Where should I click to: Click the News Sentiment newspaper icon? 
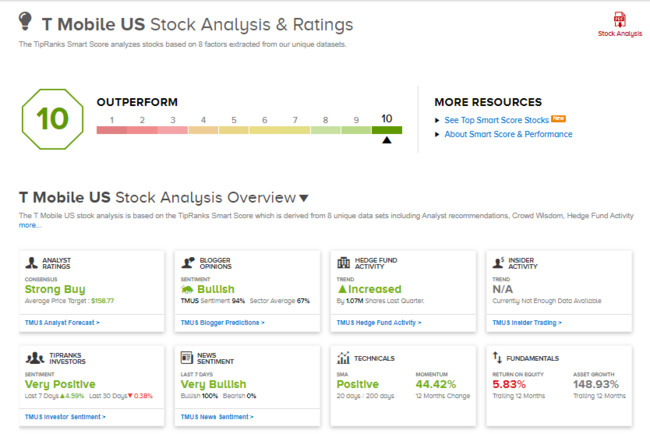187,357
